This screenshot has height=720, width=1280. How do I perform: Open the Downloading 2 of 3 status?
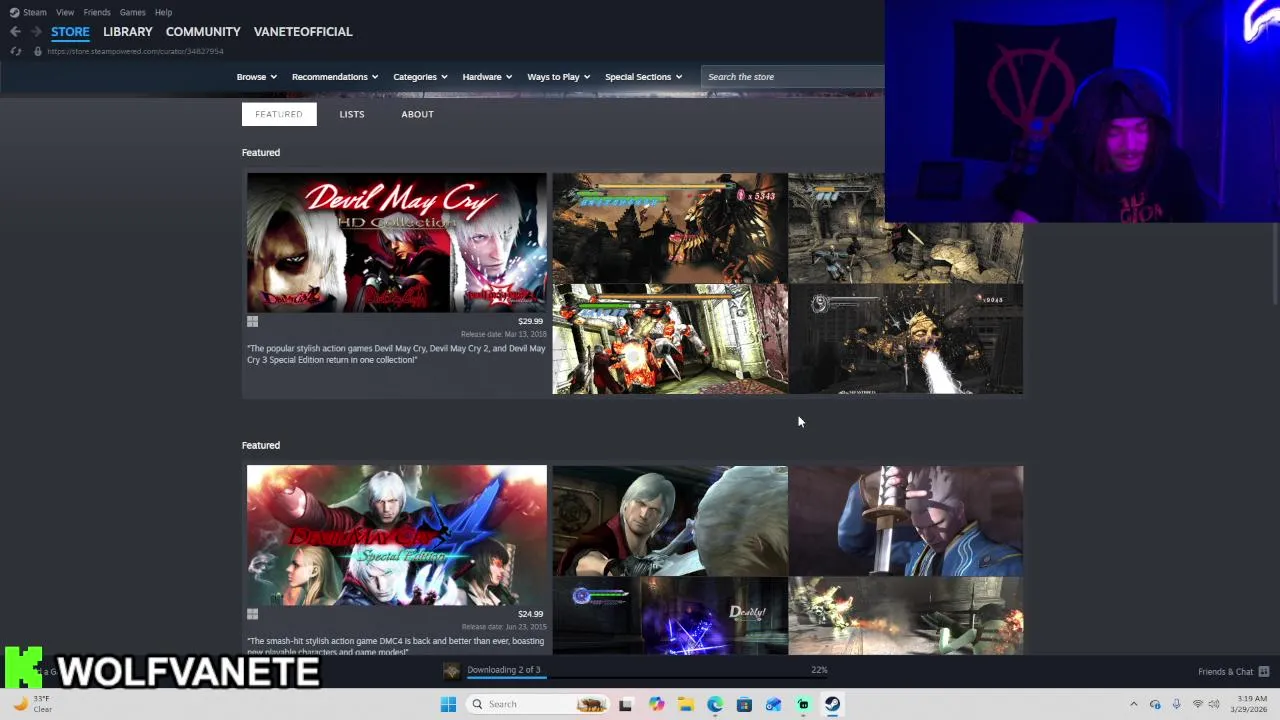point(504,670)
